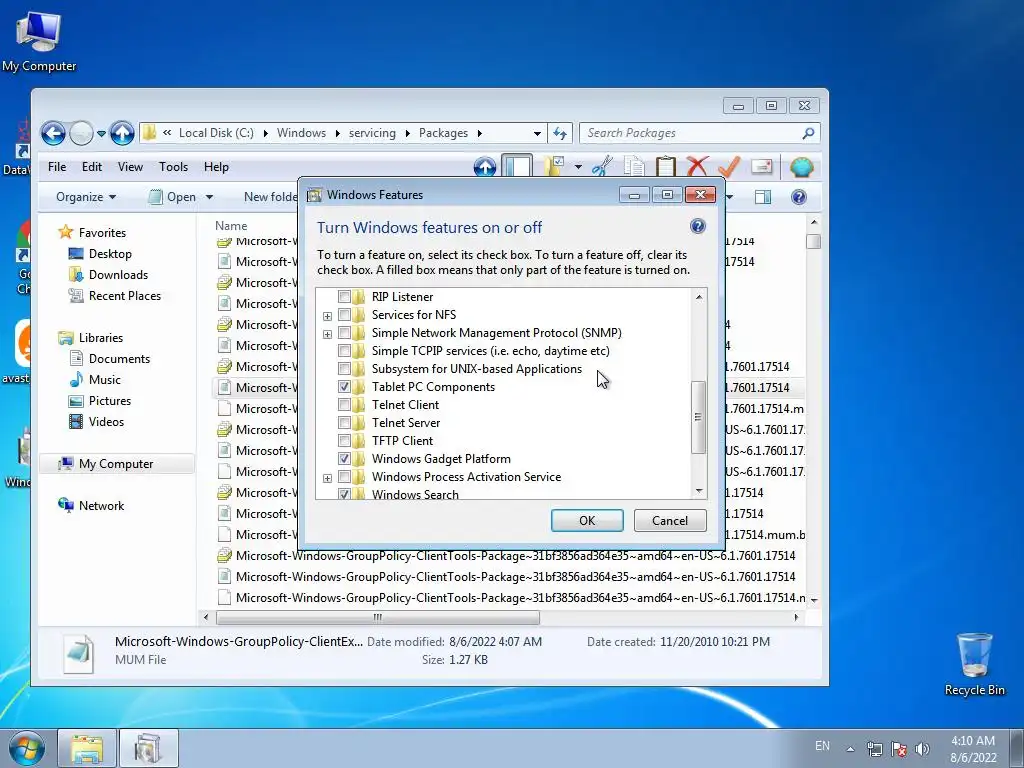Open the Tools menu
1024x768 pixels.
[x=173, y=167]
